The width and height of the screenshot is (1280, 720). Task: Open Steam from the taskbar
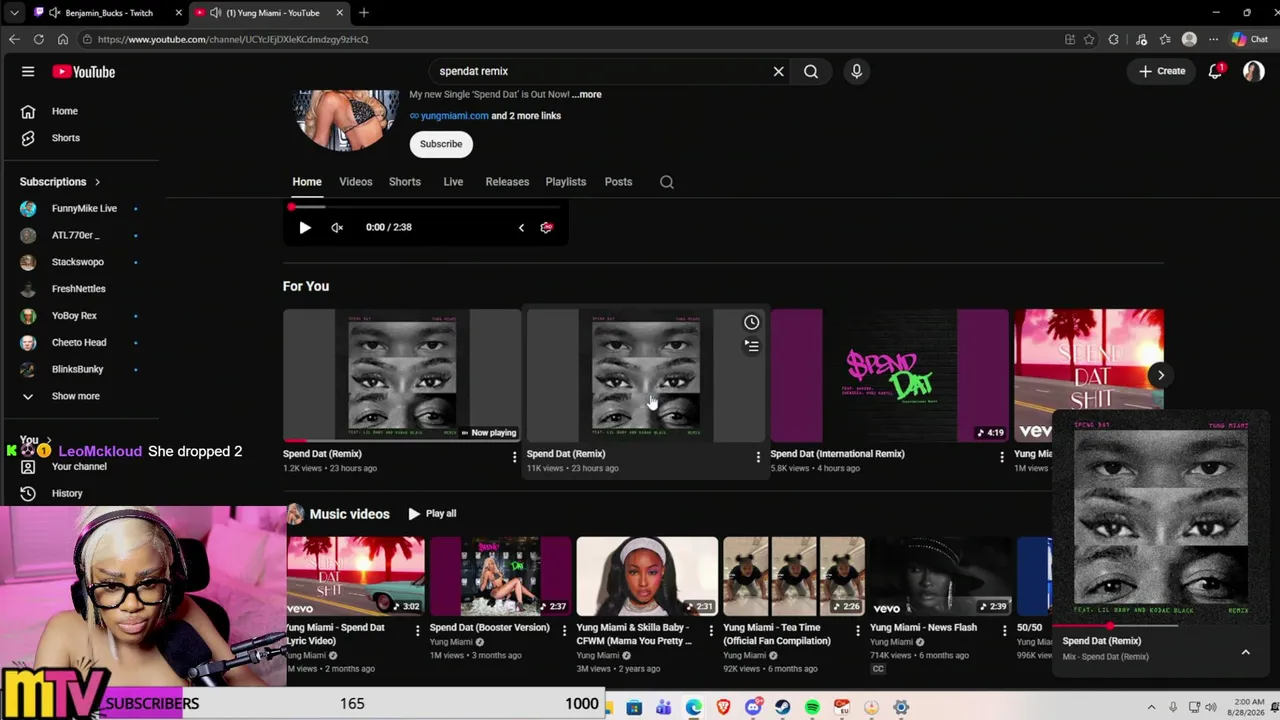pyautogui.click(x=782, y=708)
